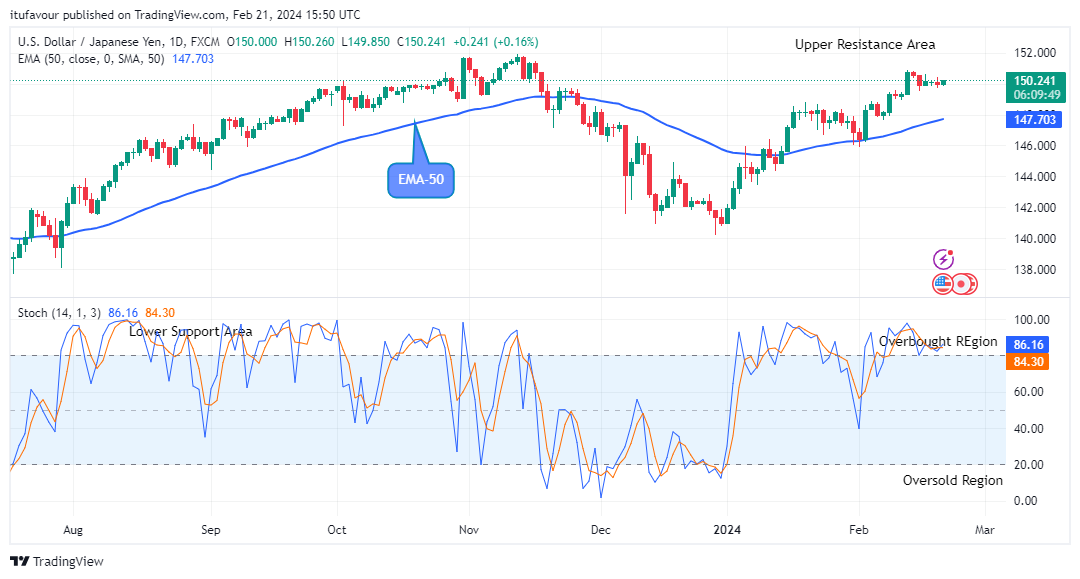1080x579 pixels.
Task: Click the blue EMA price tag 147.703
Action: (x=1034, y=119)
